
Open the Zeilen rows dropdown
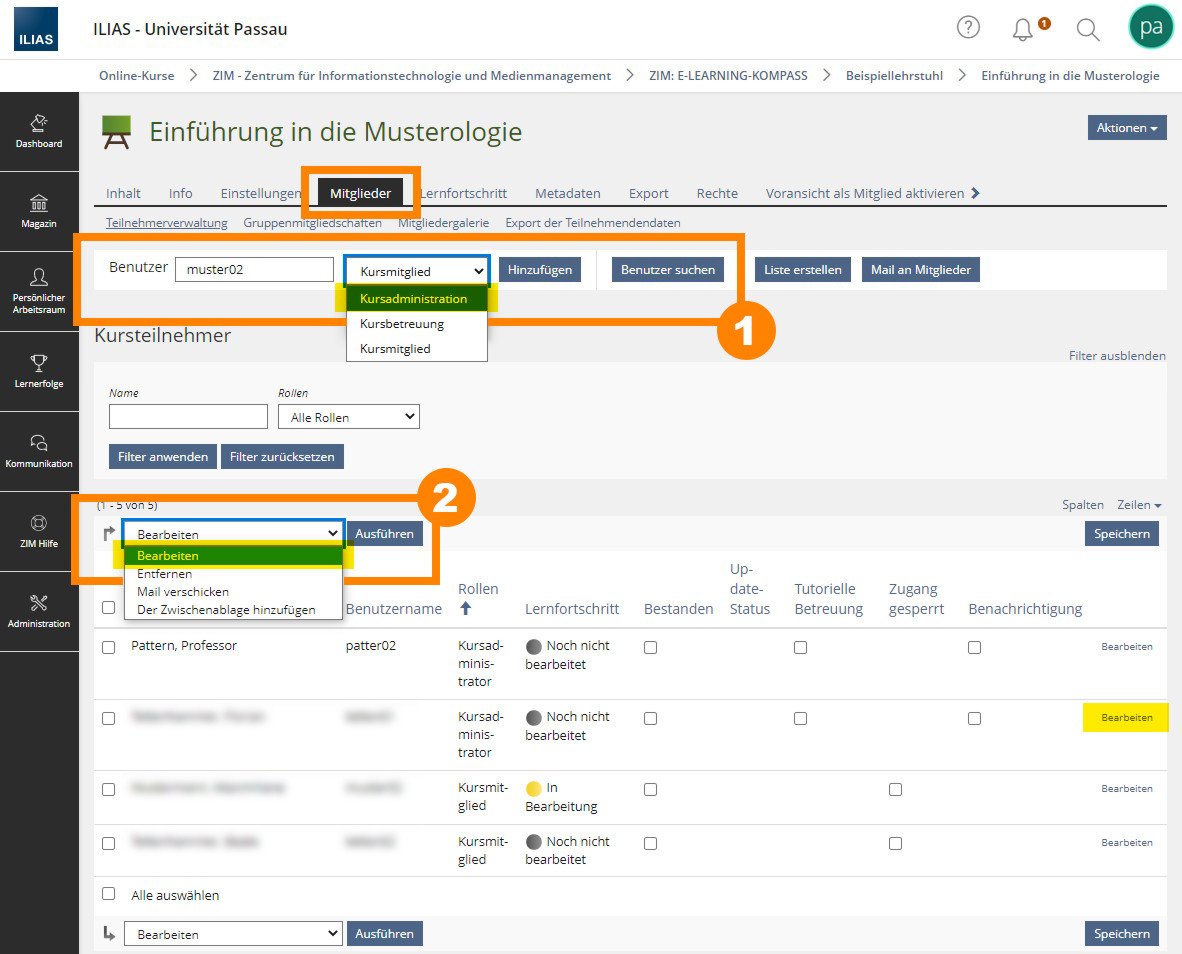tap(1139, 505)
